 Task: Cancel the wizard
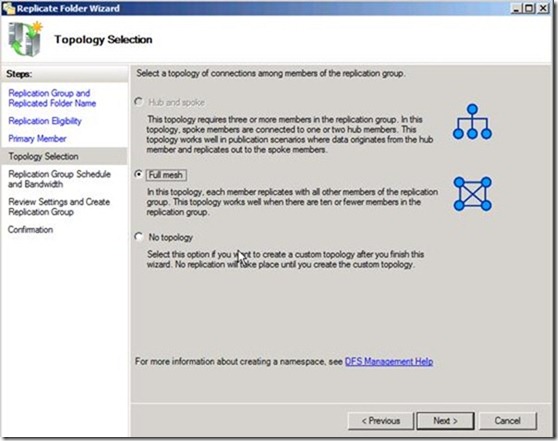(507, 421)
